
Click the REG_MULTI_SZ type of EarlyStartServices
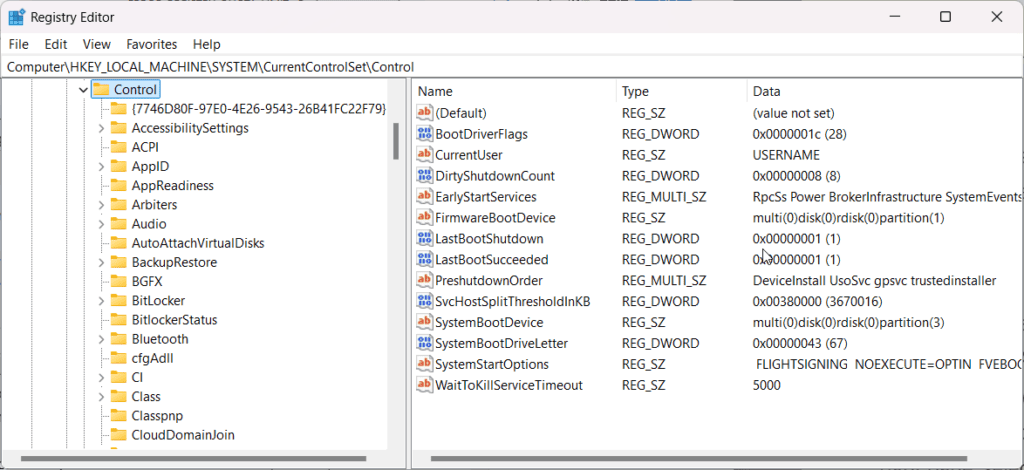tap(664, 196)
